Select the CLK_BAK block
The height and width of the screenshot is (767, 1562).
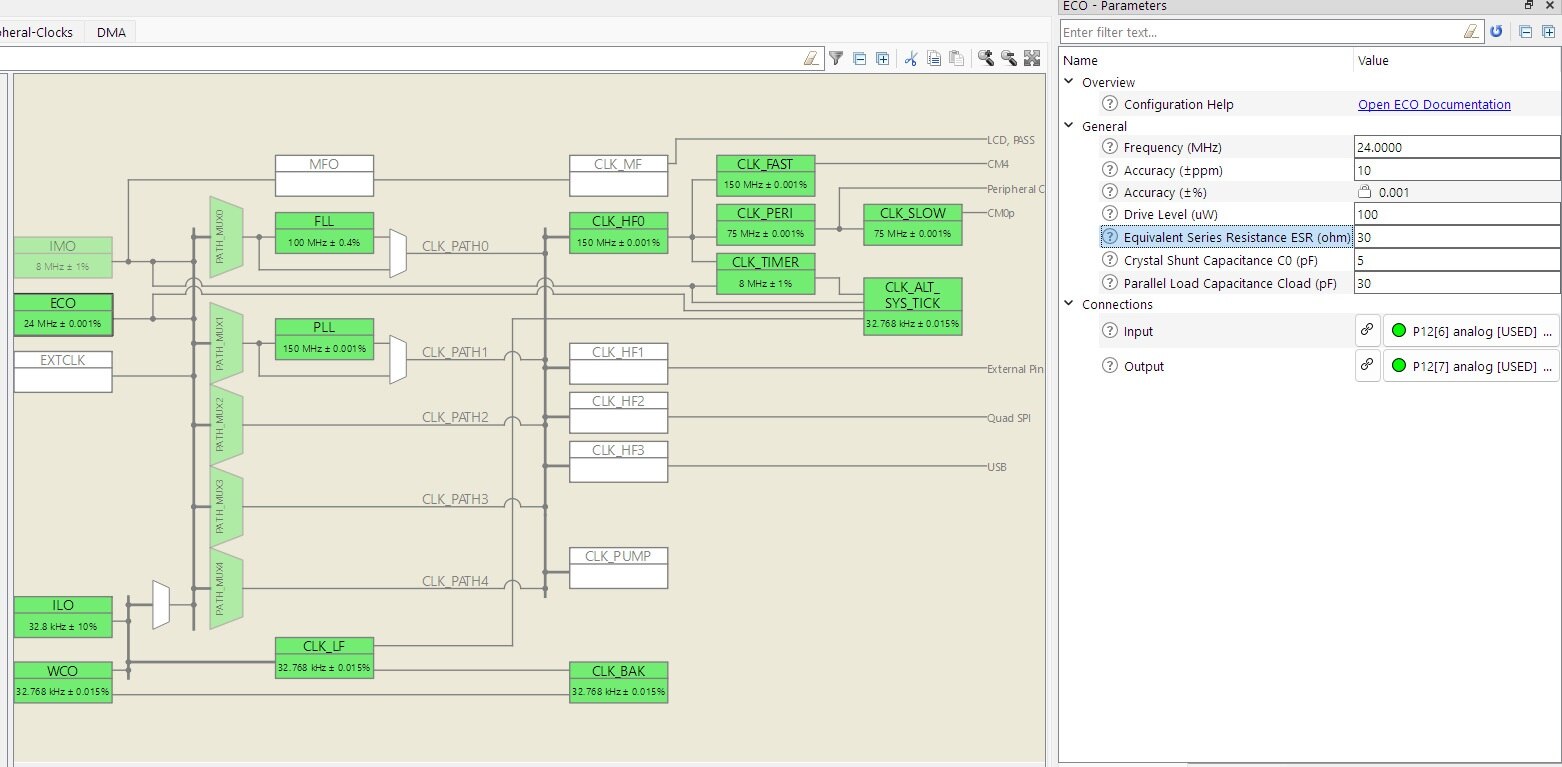618,681
